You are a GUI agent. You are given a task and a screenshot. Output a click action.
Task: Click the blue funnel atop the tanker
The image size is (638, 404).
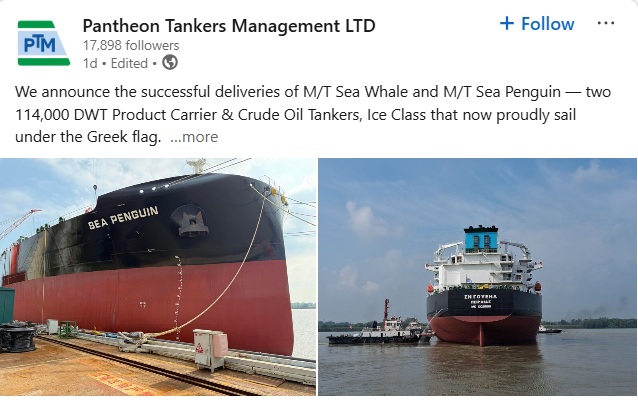481,238
